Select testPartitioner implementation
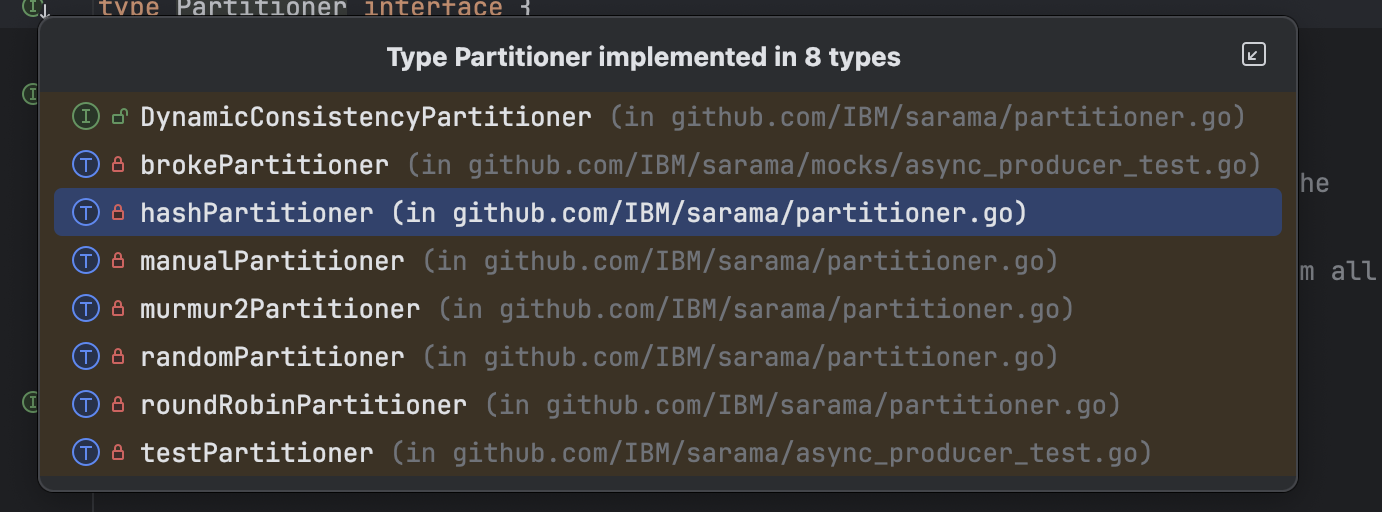1382x512 pixels. (668, 453)
